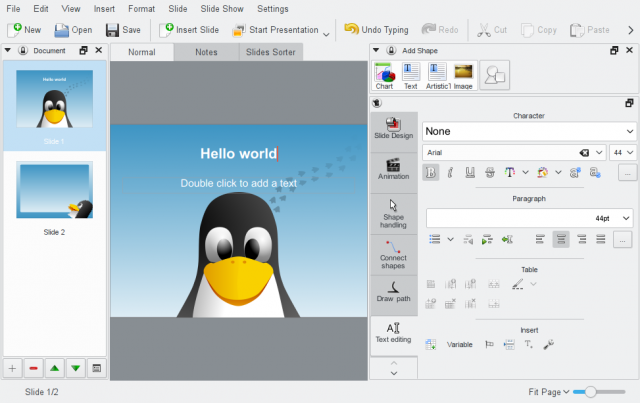
Task: Show more toolbar items chevron
Action: tap(631, 30)
